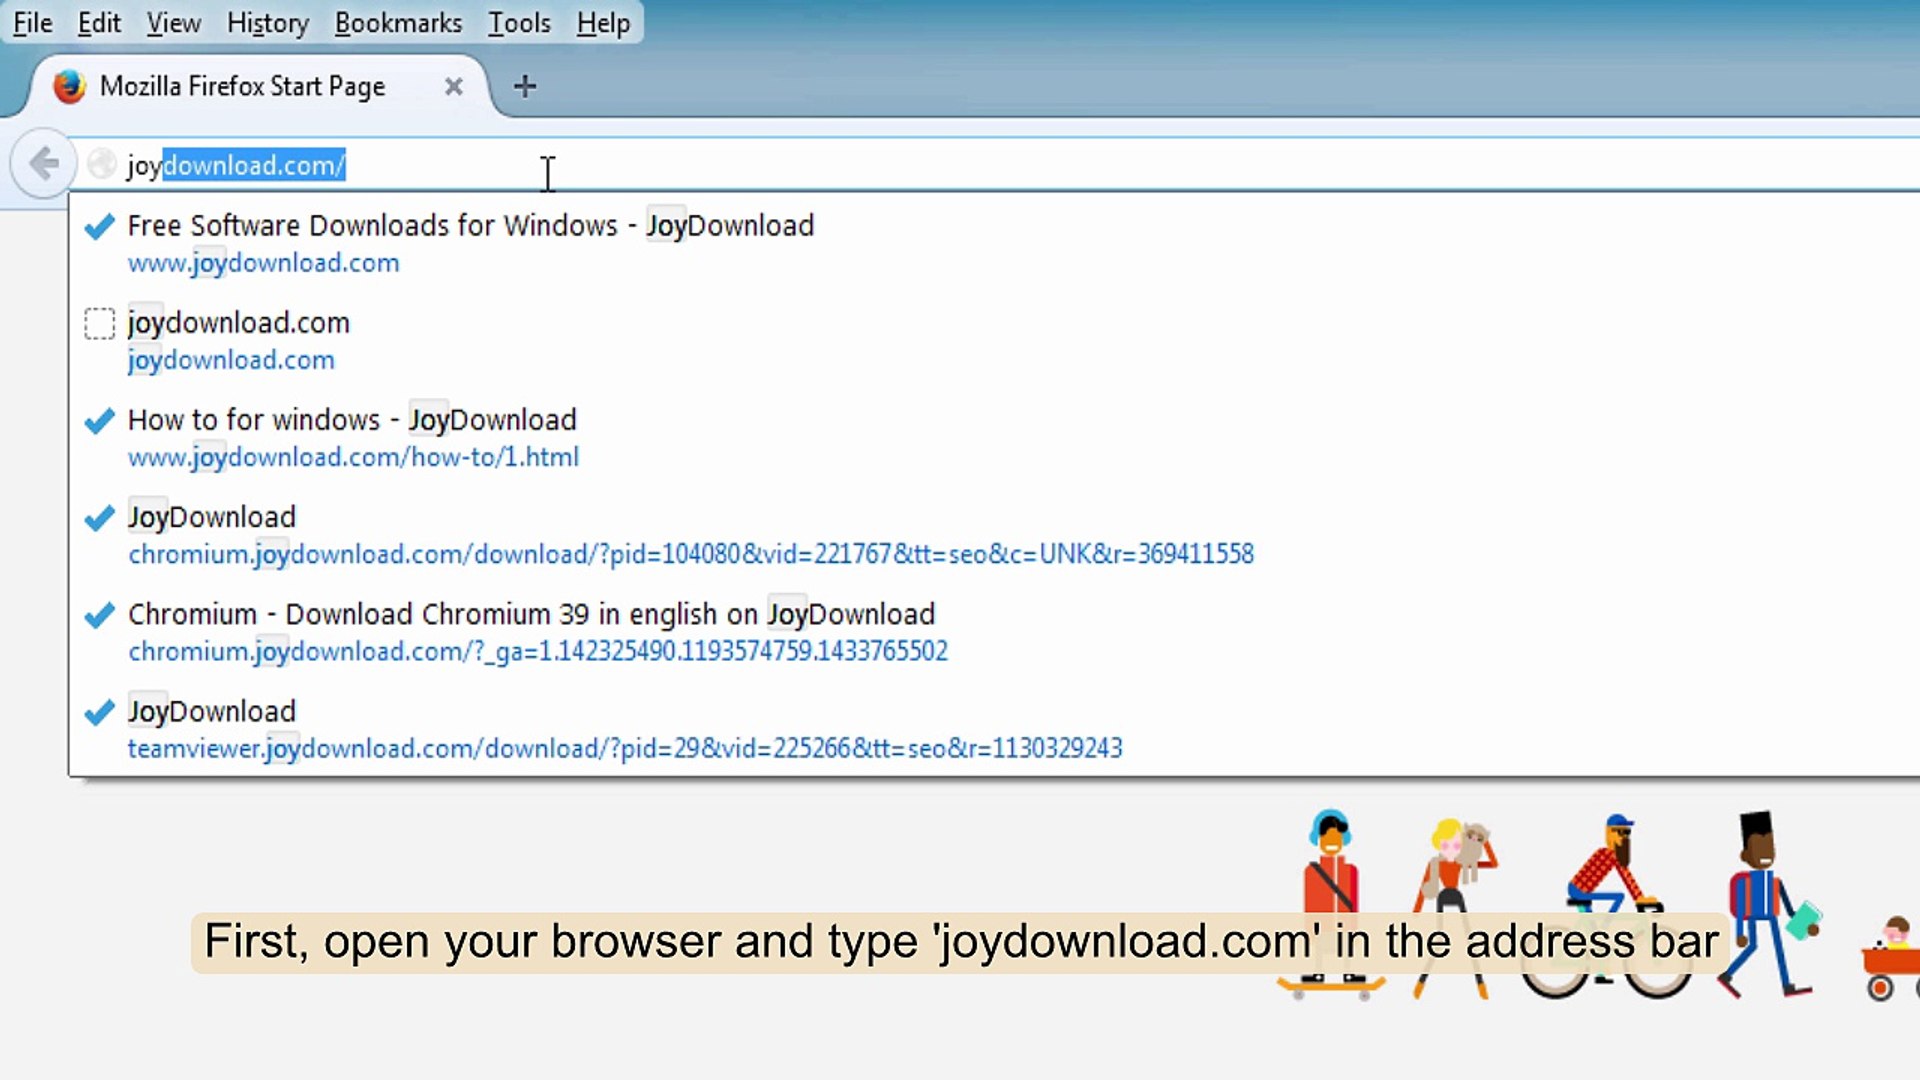The width and height of the screenshot is (1920, 1080).
Task: Click the switch-to-tab dashed icon beside joydownload.com
Action: [x=99, y=323]
